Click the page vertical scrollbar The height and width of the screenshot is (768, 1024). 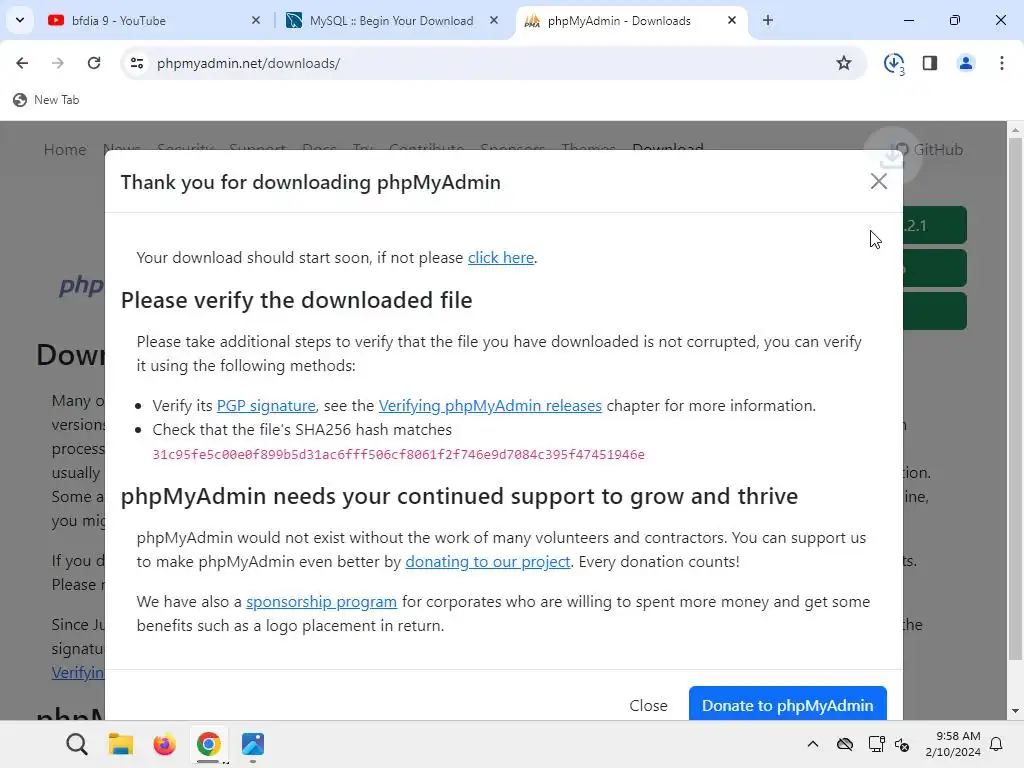(1015, 398)
